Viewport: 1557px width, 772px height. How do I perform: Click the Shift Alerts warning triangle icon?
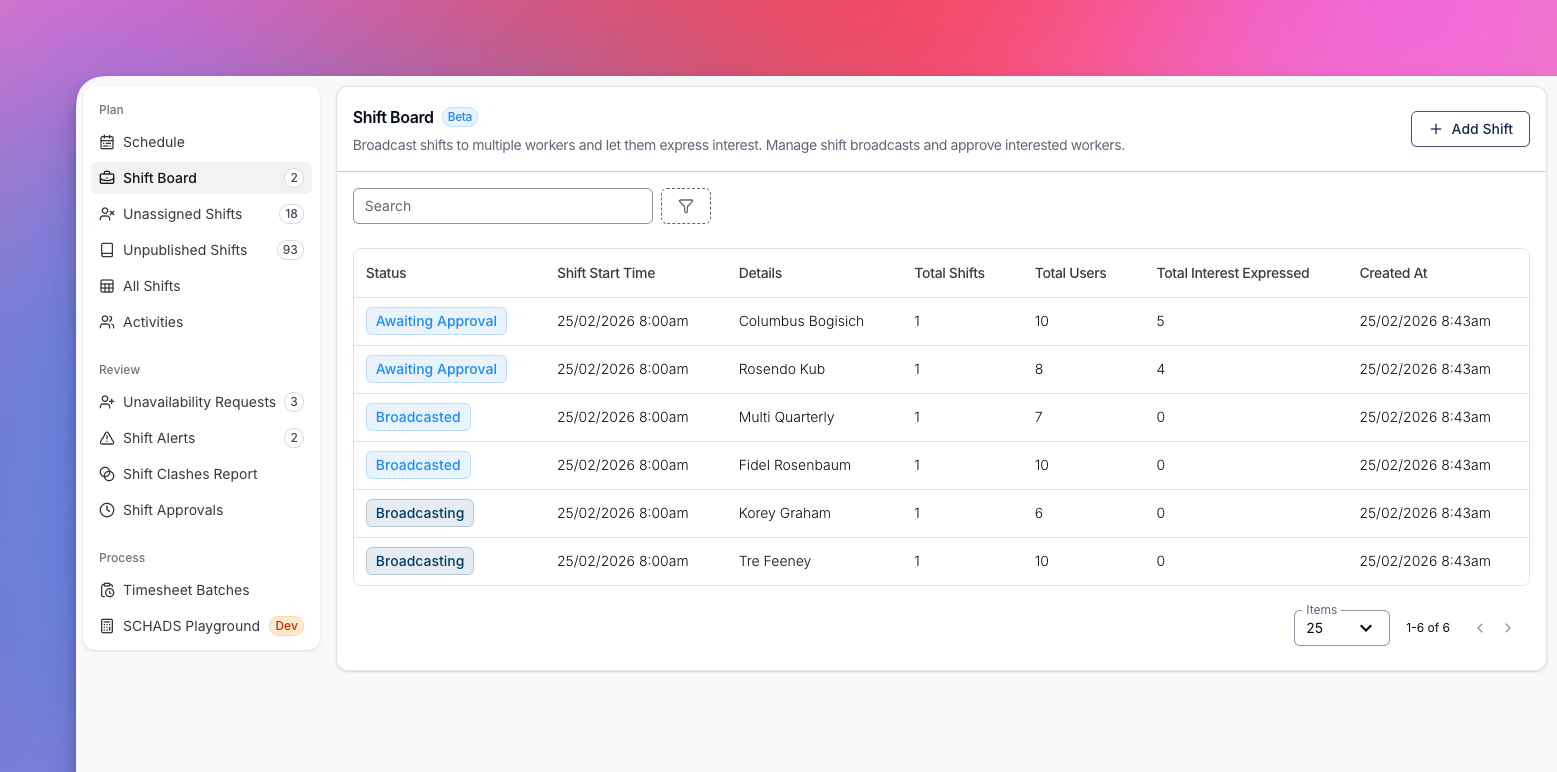coord(107,438)
